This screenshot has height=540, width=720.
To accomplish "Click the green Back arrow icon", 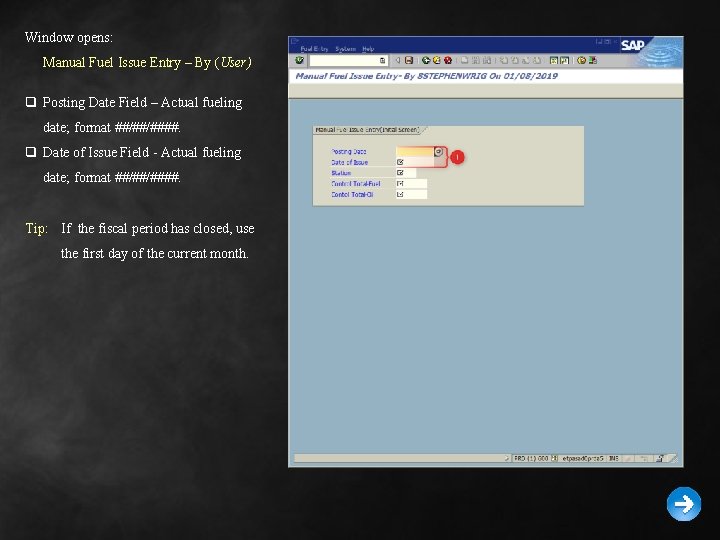I will pos(426,60).
